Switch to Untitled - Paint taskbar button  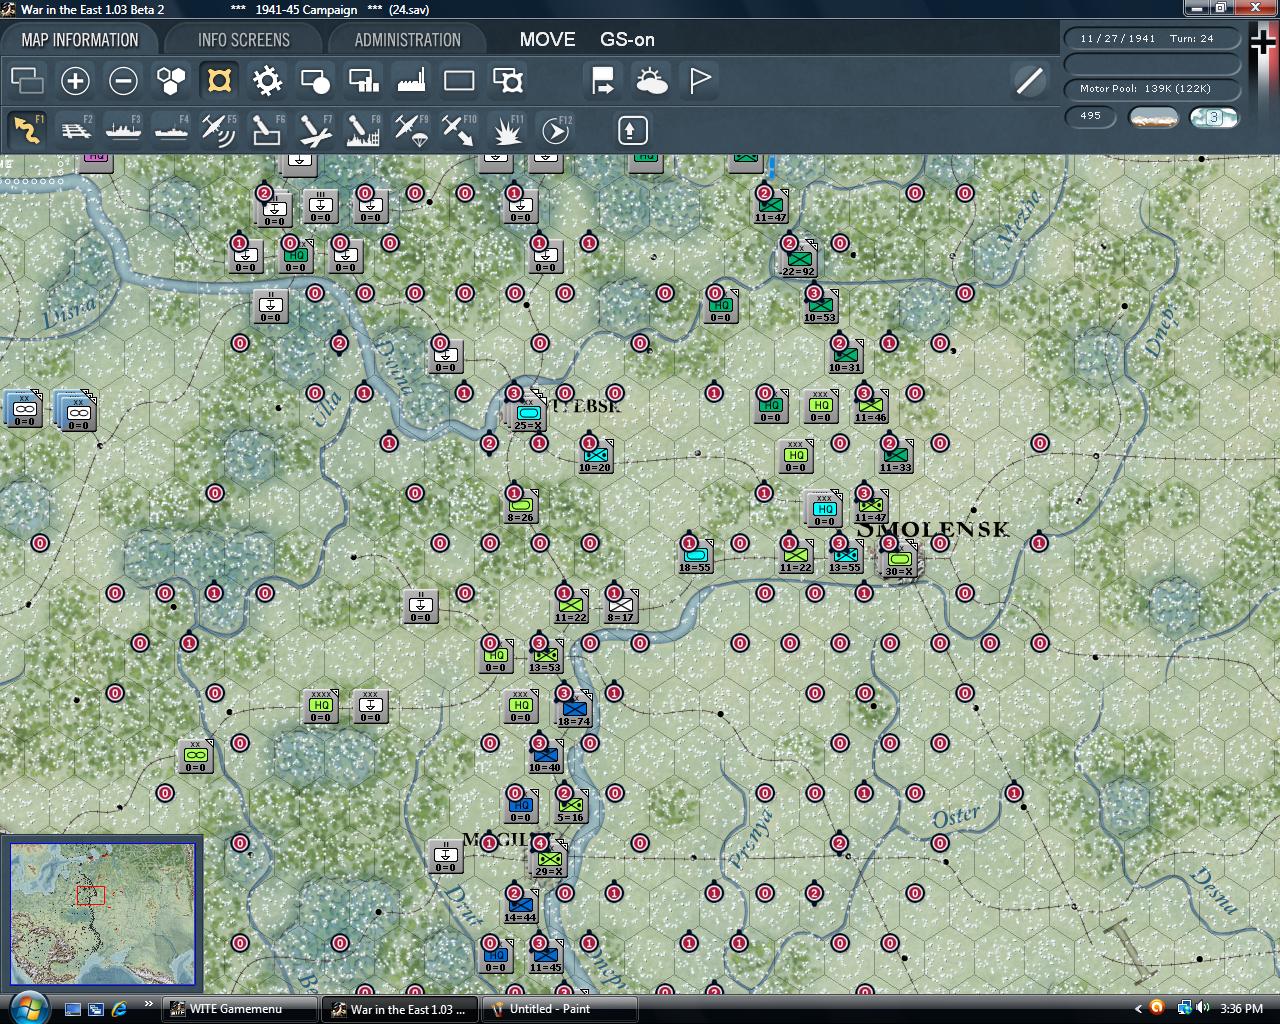(x=559, y=1009)
